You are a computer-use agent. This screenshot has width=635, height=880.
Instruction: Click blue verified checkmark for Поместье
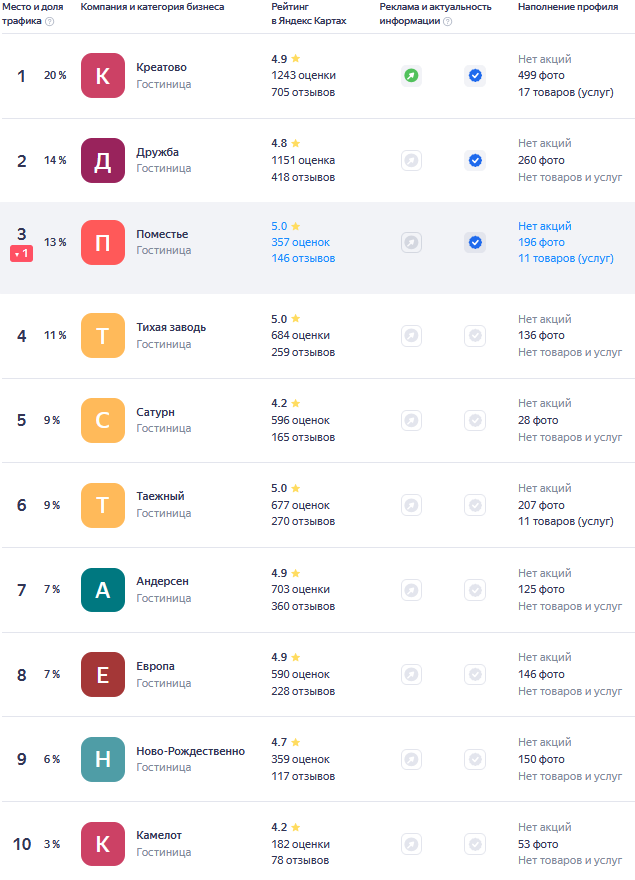(475, 242)
